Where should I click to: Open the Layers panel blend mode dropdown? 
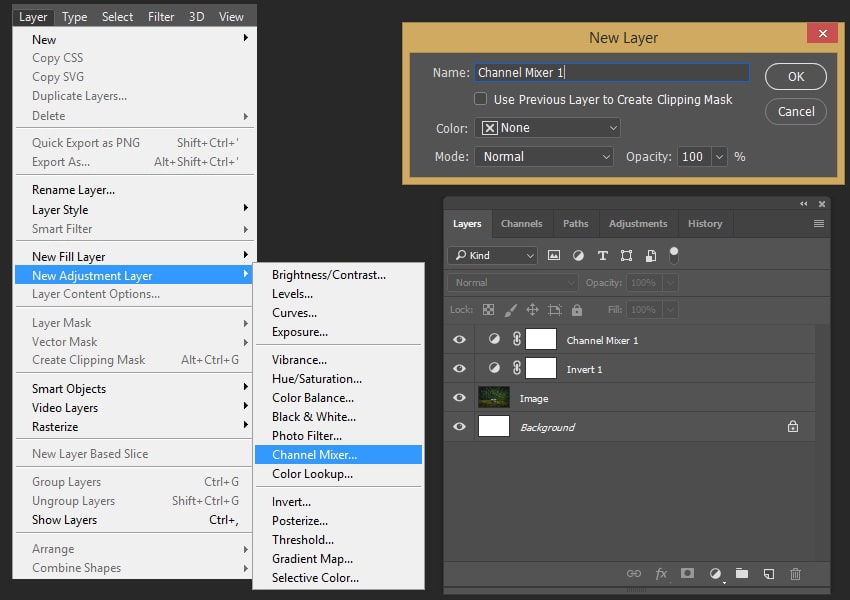click(512, 282)
